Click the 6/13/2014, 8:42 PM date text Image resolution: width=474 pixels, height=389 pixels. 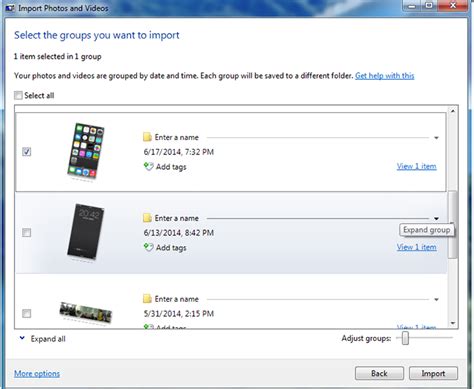click(179, 233)
